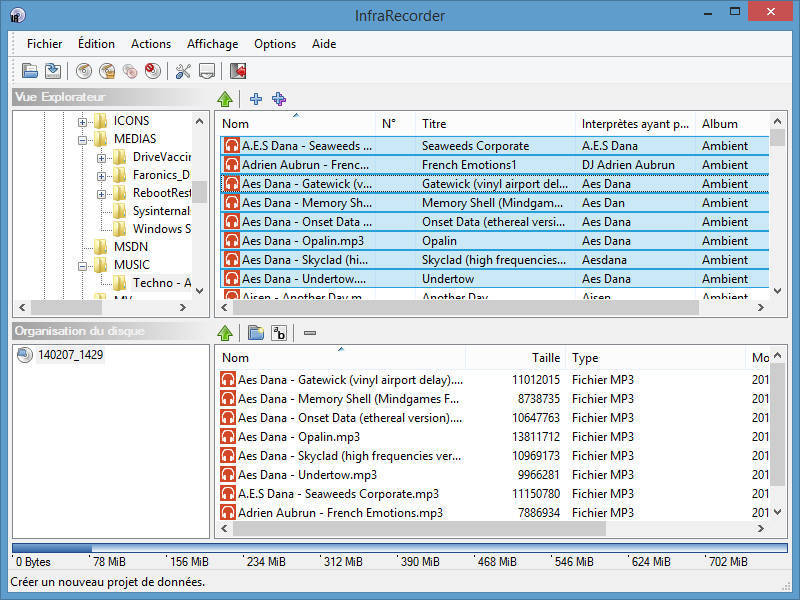Click the explorer file list horizontal scrollbar
This screenshot has width=800, height=600.
pyautogui.click(x=465, y=308)
